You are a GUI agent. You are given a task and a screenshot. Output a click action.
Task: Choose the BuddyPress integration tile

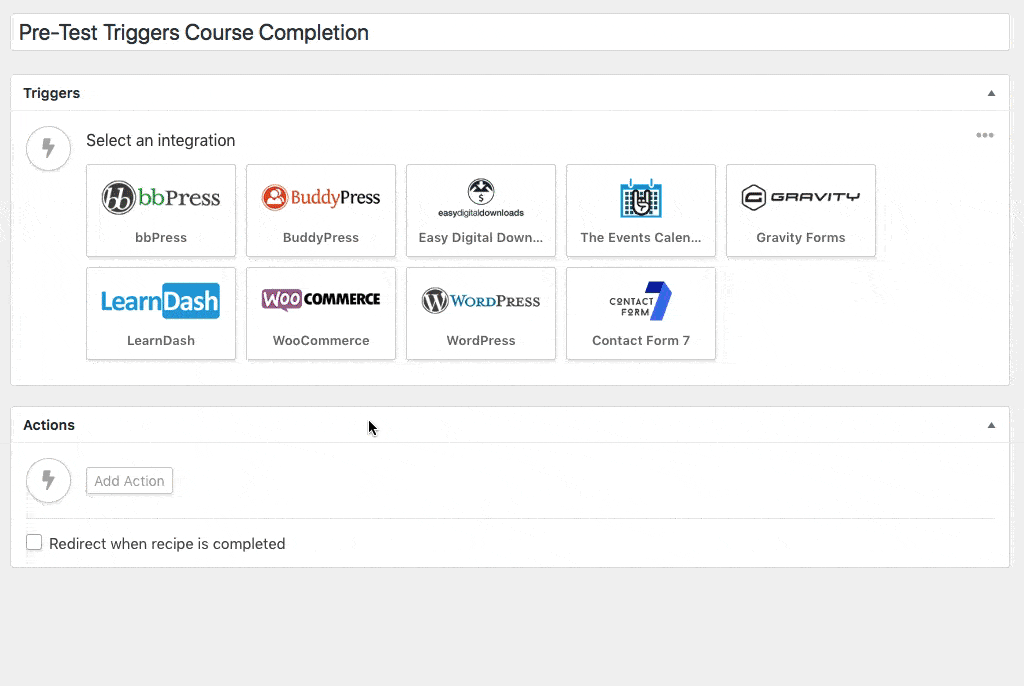tap(321, 210)
